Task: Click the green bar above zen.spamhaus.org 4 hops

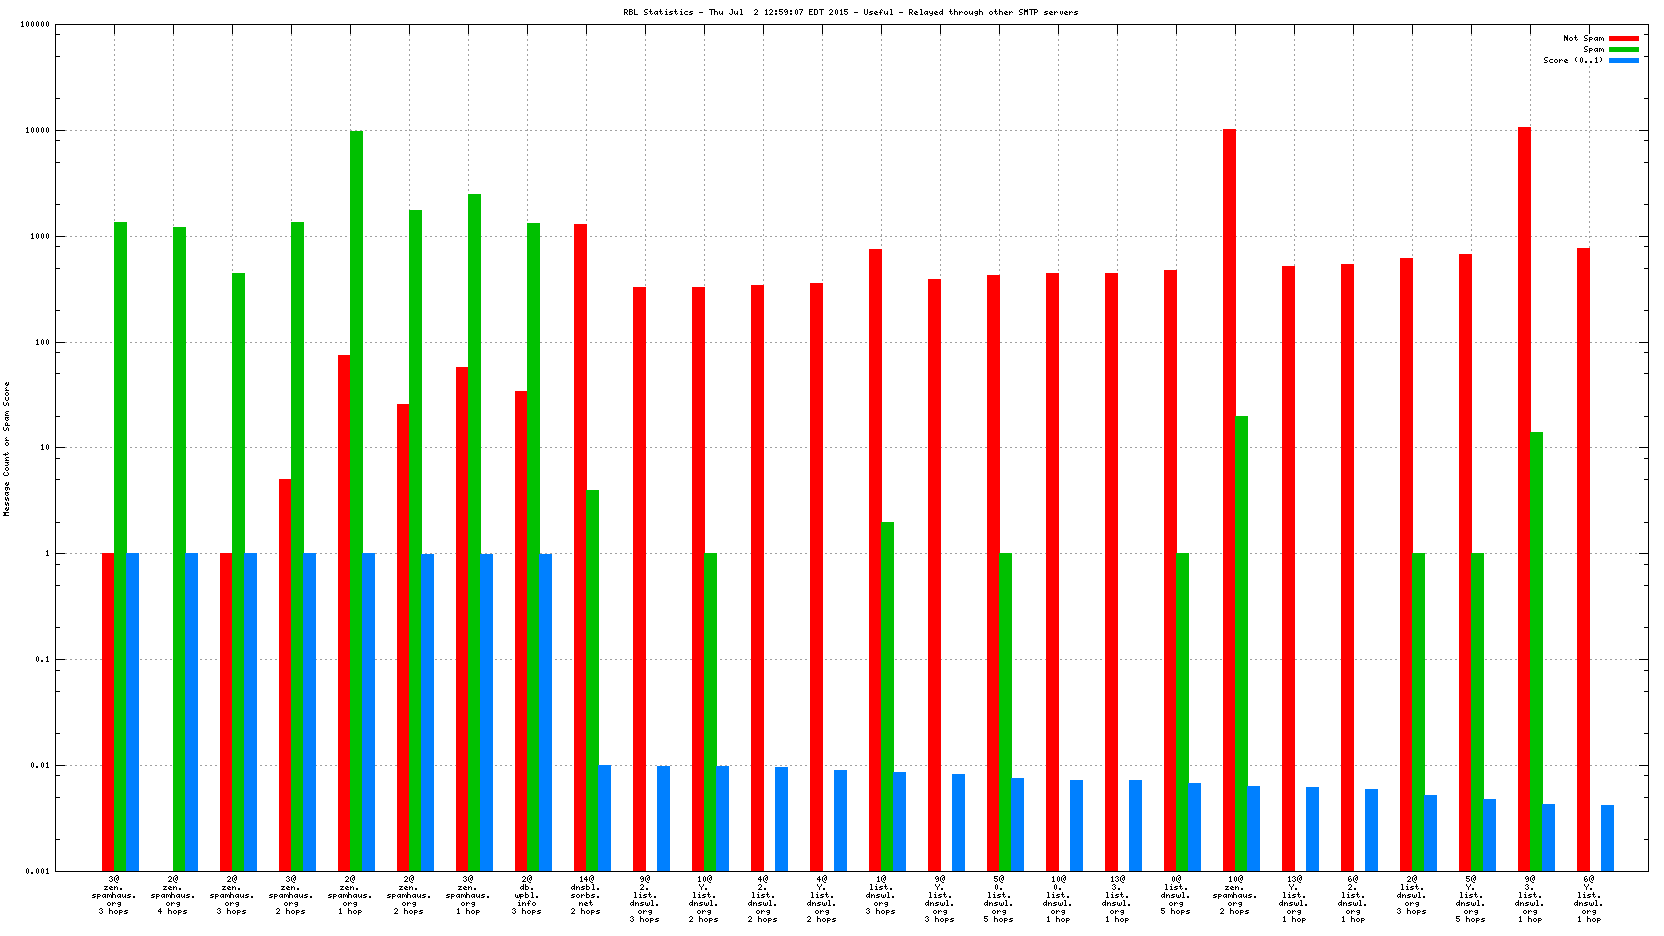Action: (x=179, y=549)
